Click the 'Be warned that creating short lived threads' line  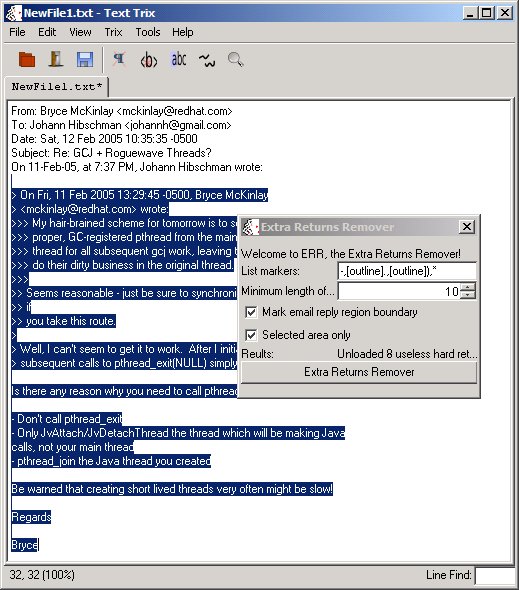pos(172,489)
